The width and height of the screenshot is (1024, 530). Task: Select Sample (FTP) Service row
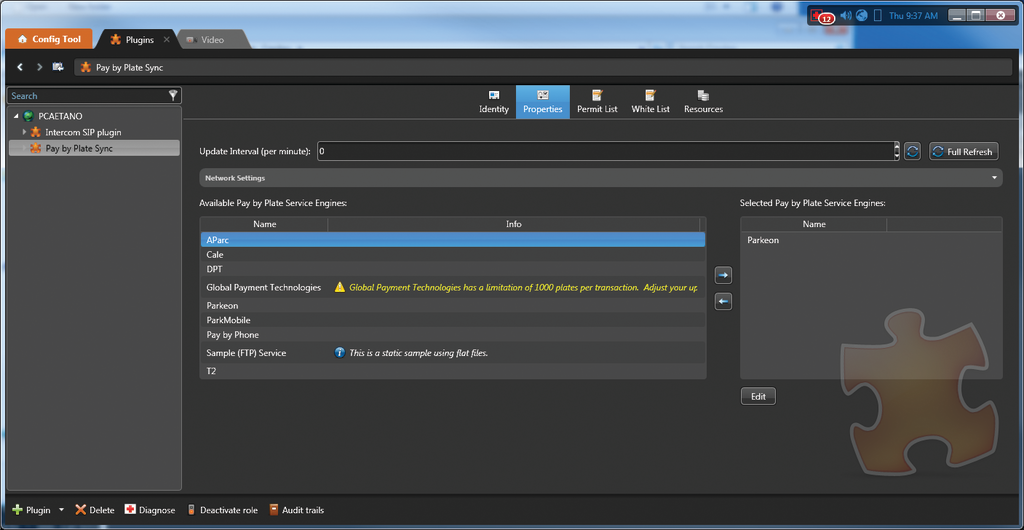[453, 353]
